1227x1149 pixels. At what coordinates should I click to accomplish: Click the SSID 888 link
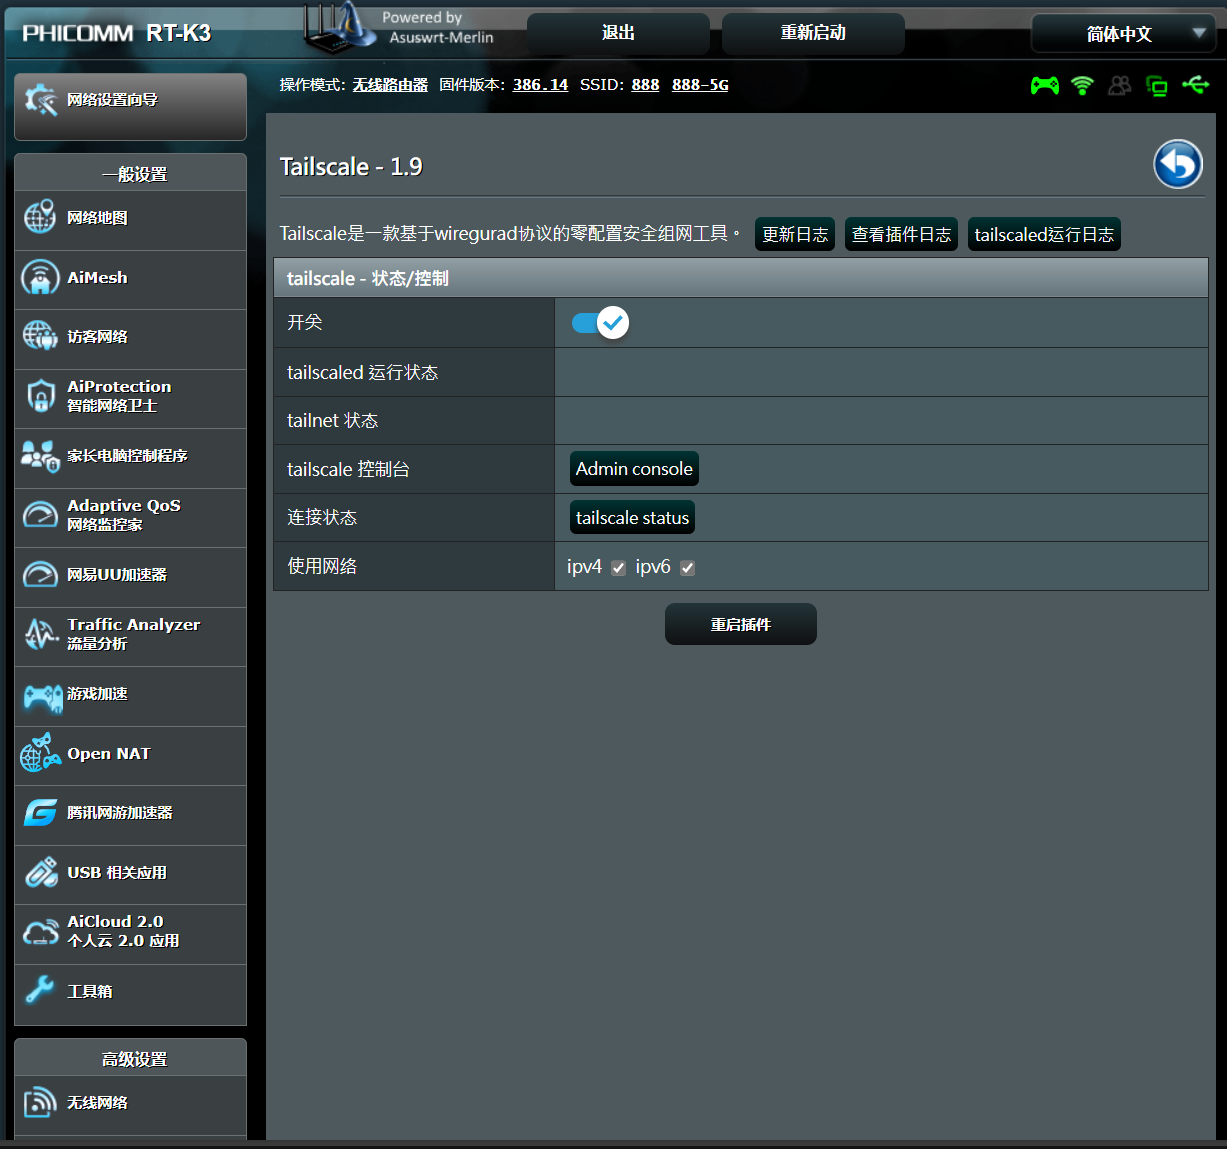(645, 85)
